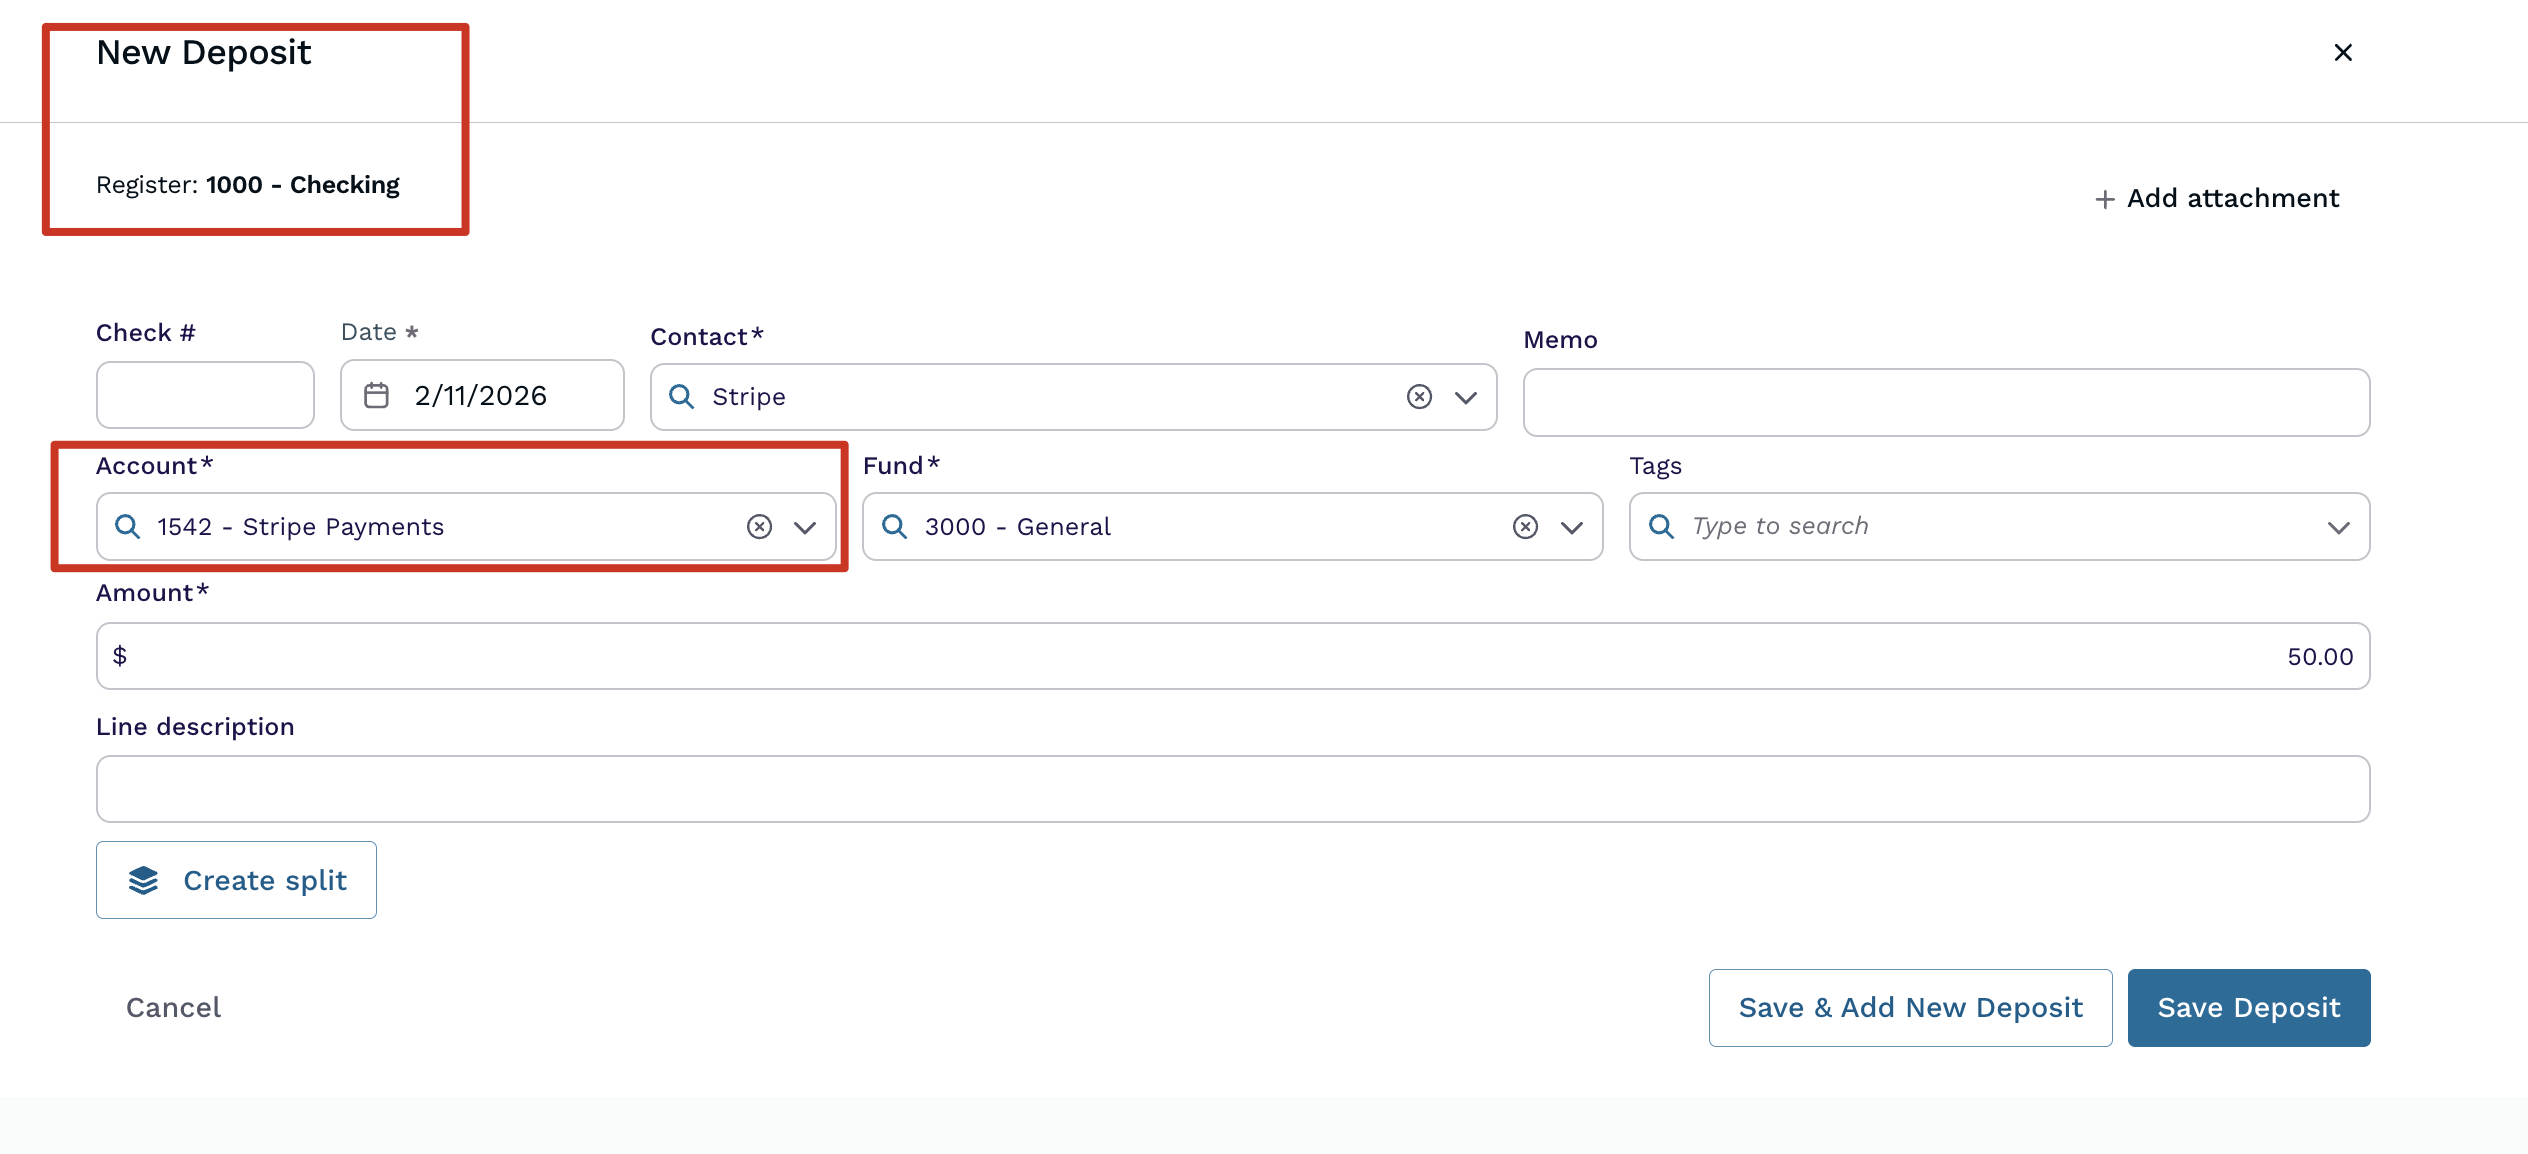Open the Tags dropdown chevron
The width and height of the screenshot is (2528, 1154).
click(x=2338, y=528)
